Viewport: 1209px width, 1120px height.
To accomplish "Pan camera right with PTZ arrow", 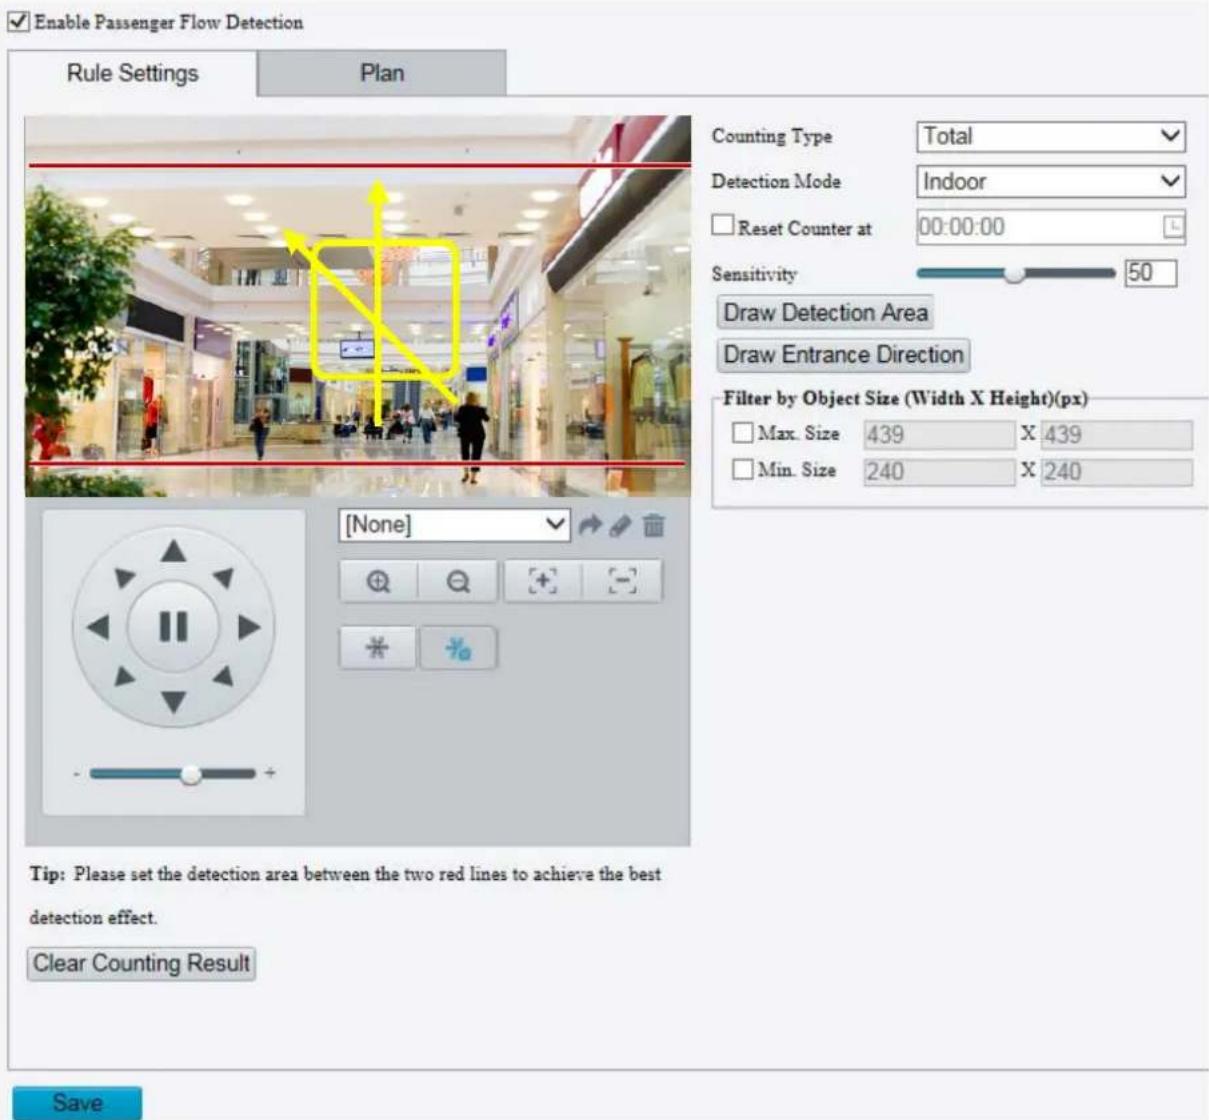I will click(249, 628).
